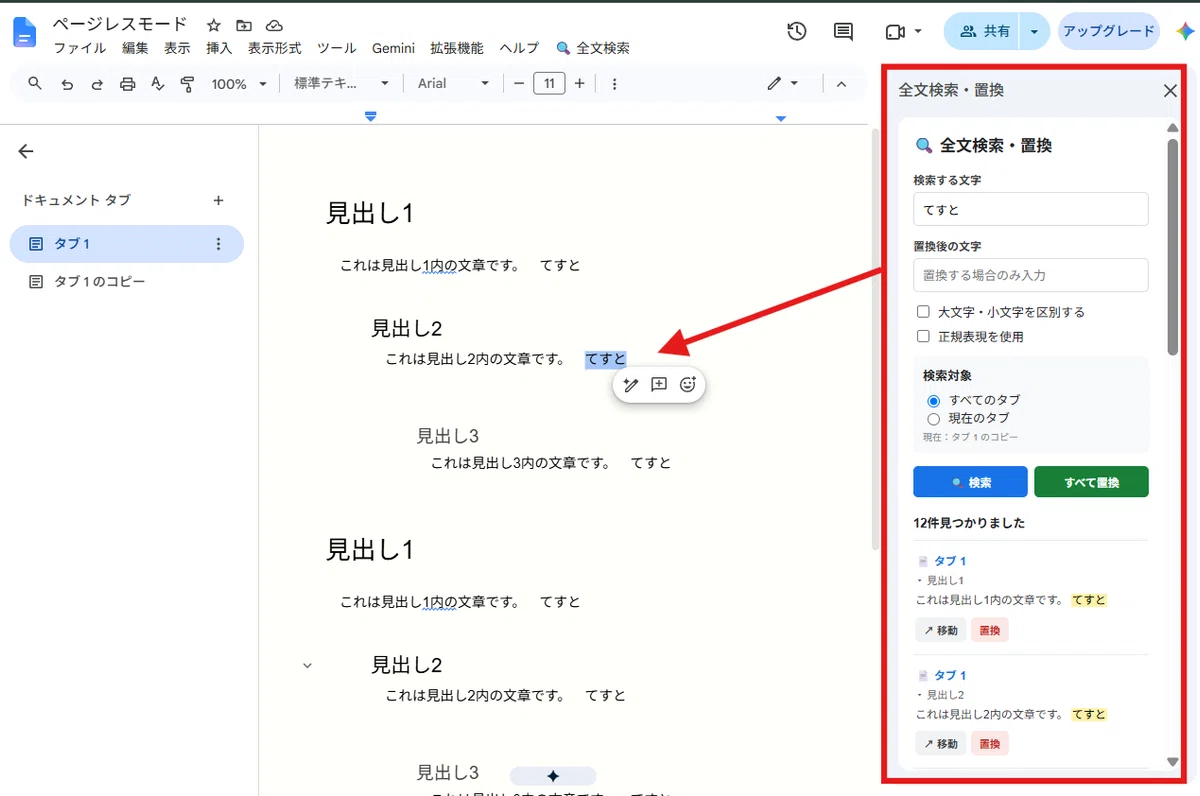The image size is (1200, 796).
Task: Click the blue 検索 button
Action: (x=970, y=482)
